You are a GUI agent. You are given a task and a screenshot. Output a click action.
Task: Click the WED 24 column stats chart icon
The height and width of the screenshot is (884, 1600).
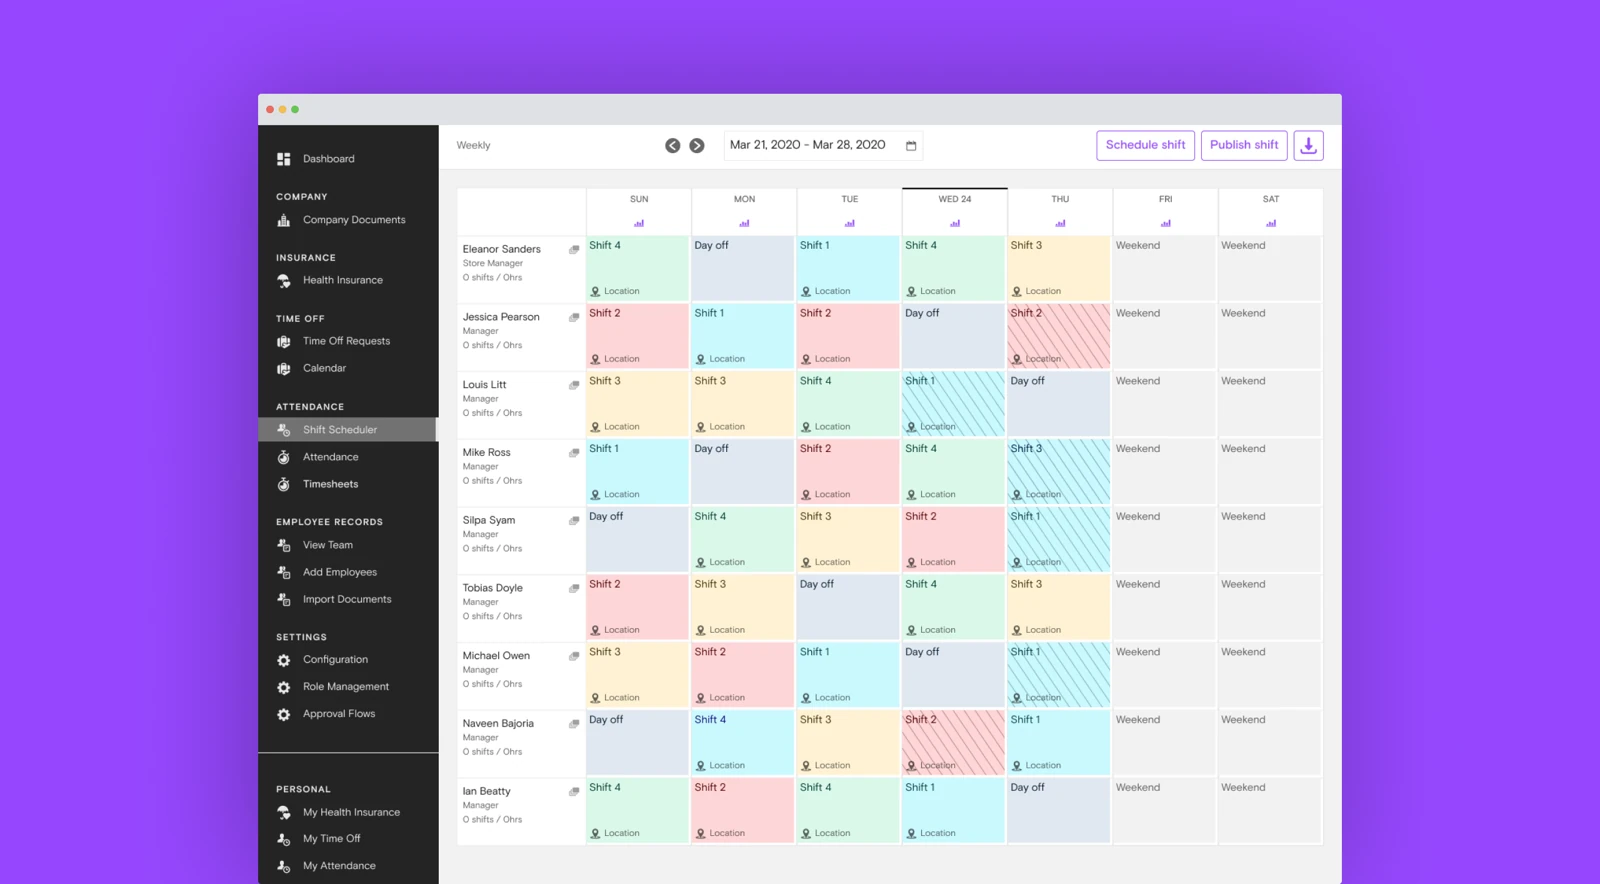(x=955, y=223)
